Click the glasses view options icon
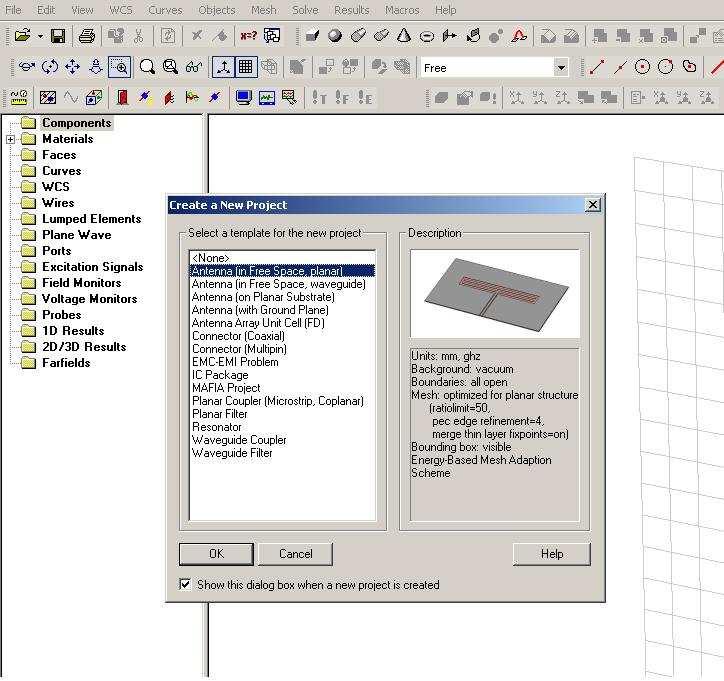Viewport: 724px width, 681px height. [194, 68]
